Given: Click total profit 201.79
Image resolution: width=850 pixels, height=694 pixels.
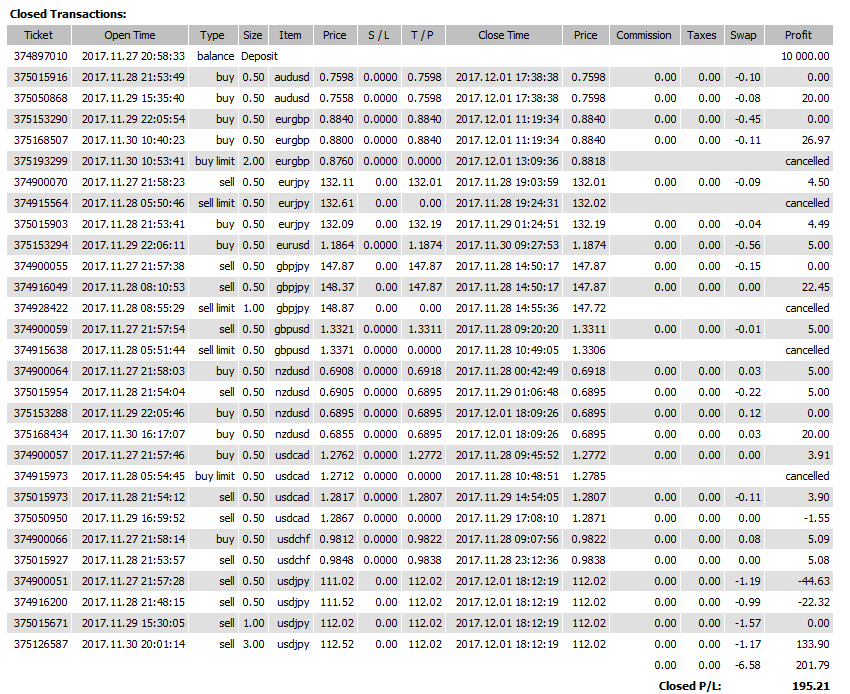Looking at the screenshot, I should click(x=813, y=666).
